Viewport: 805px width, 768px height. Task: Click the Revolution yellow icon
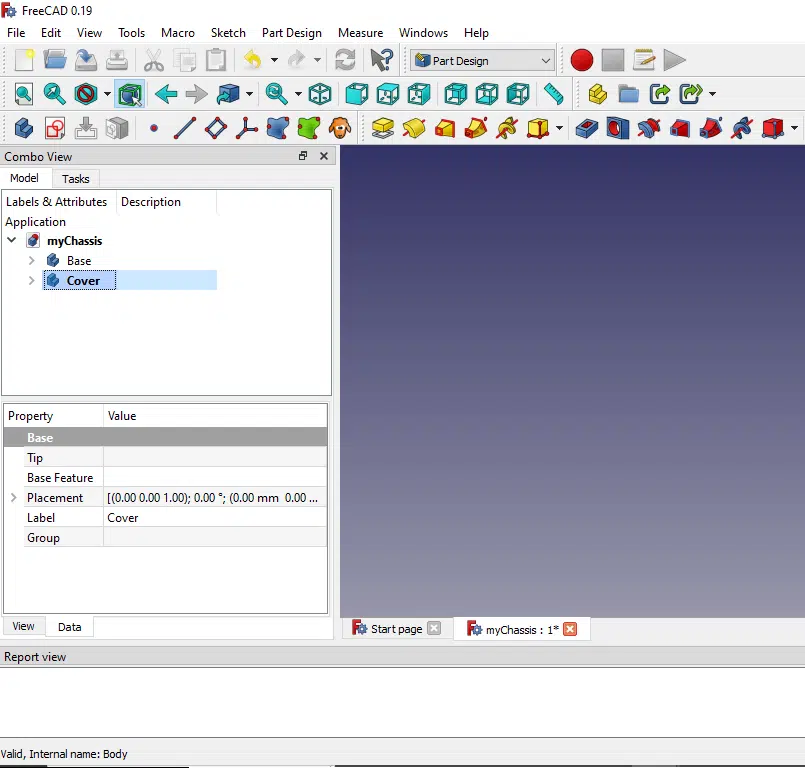[414, 128]
